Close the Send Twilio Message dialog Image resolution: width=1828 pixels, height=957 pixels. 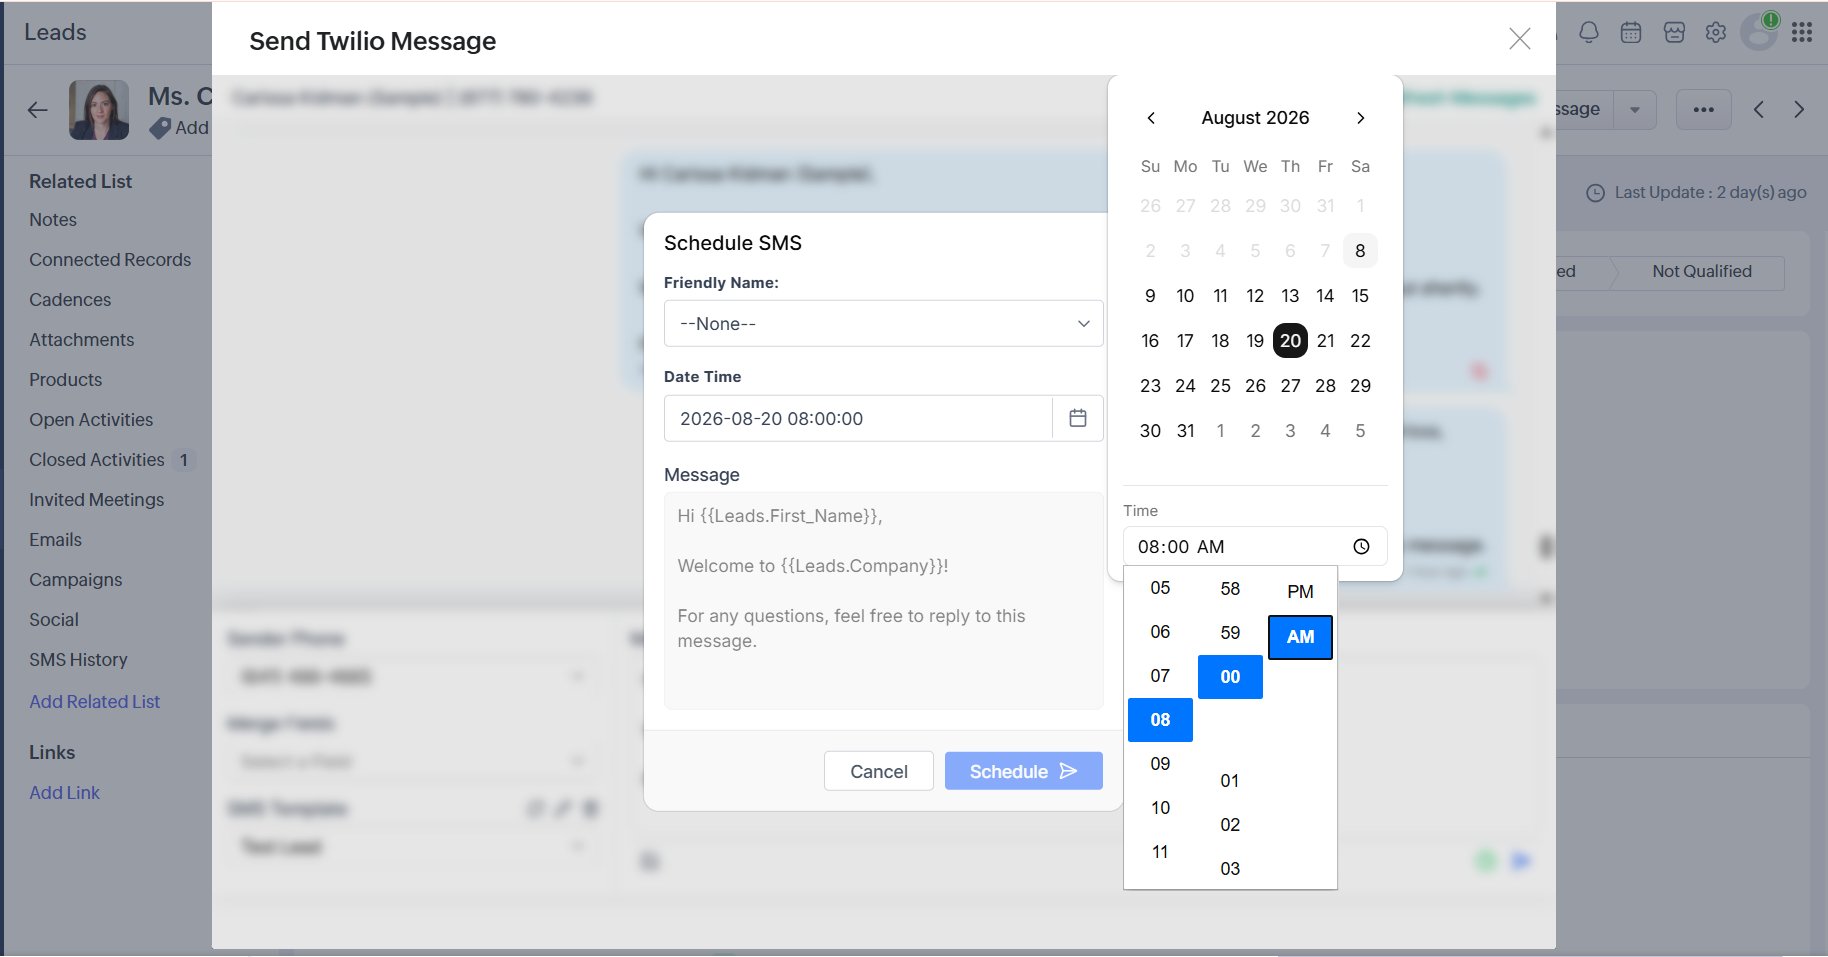[x=1520, y=39]
